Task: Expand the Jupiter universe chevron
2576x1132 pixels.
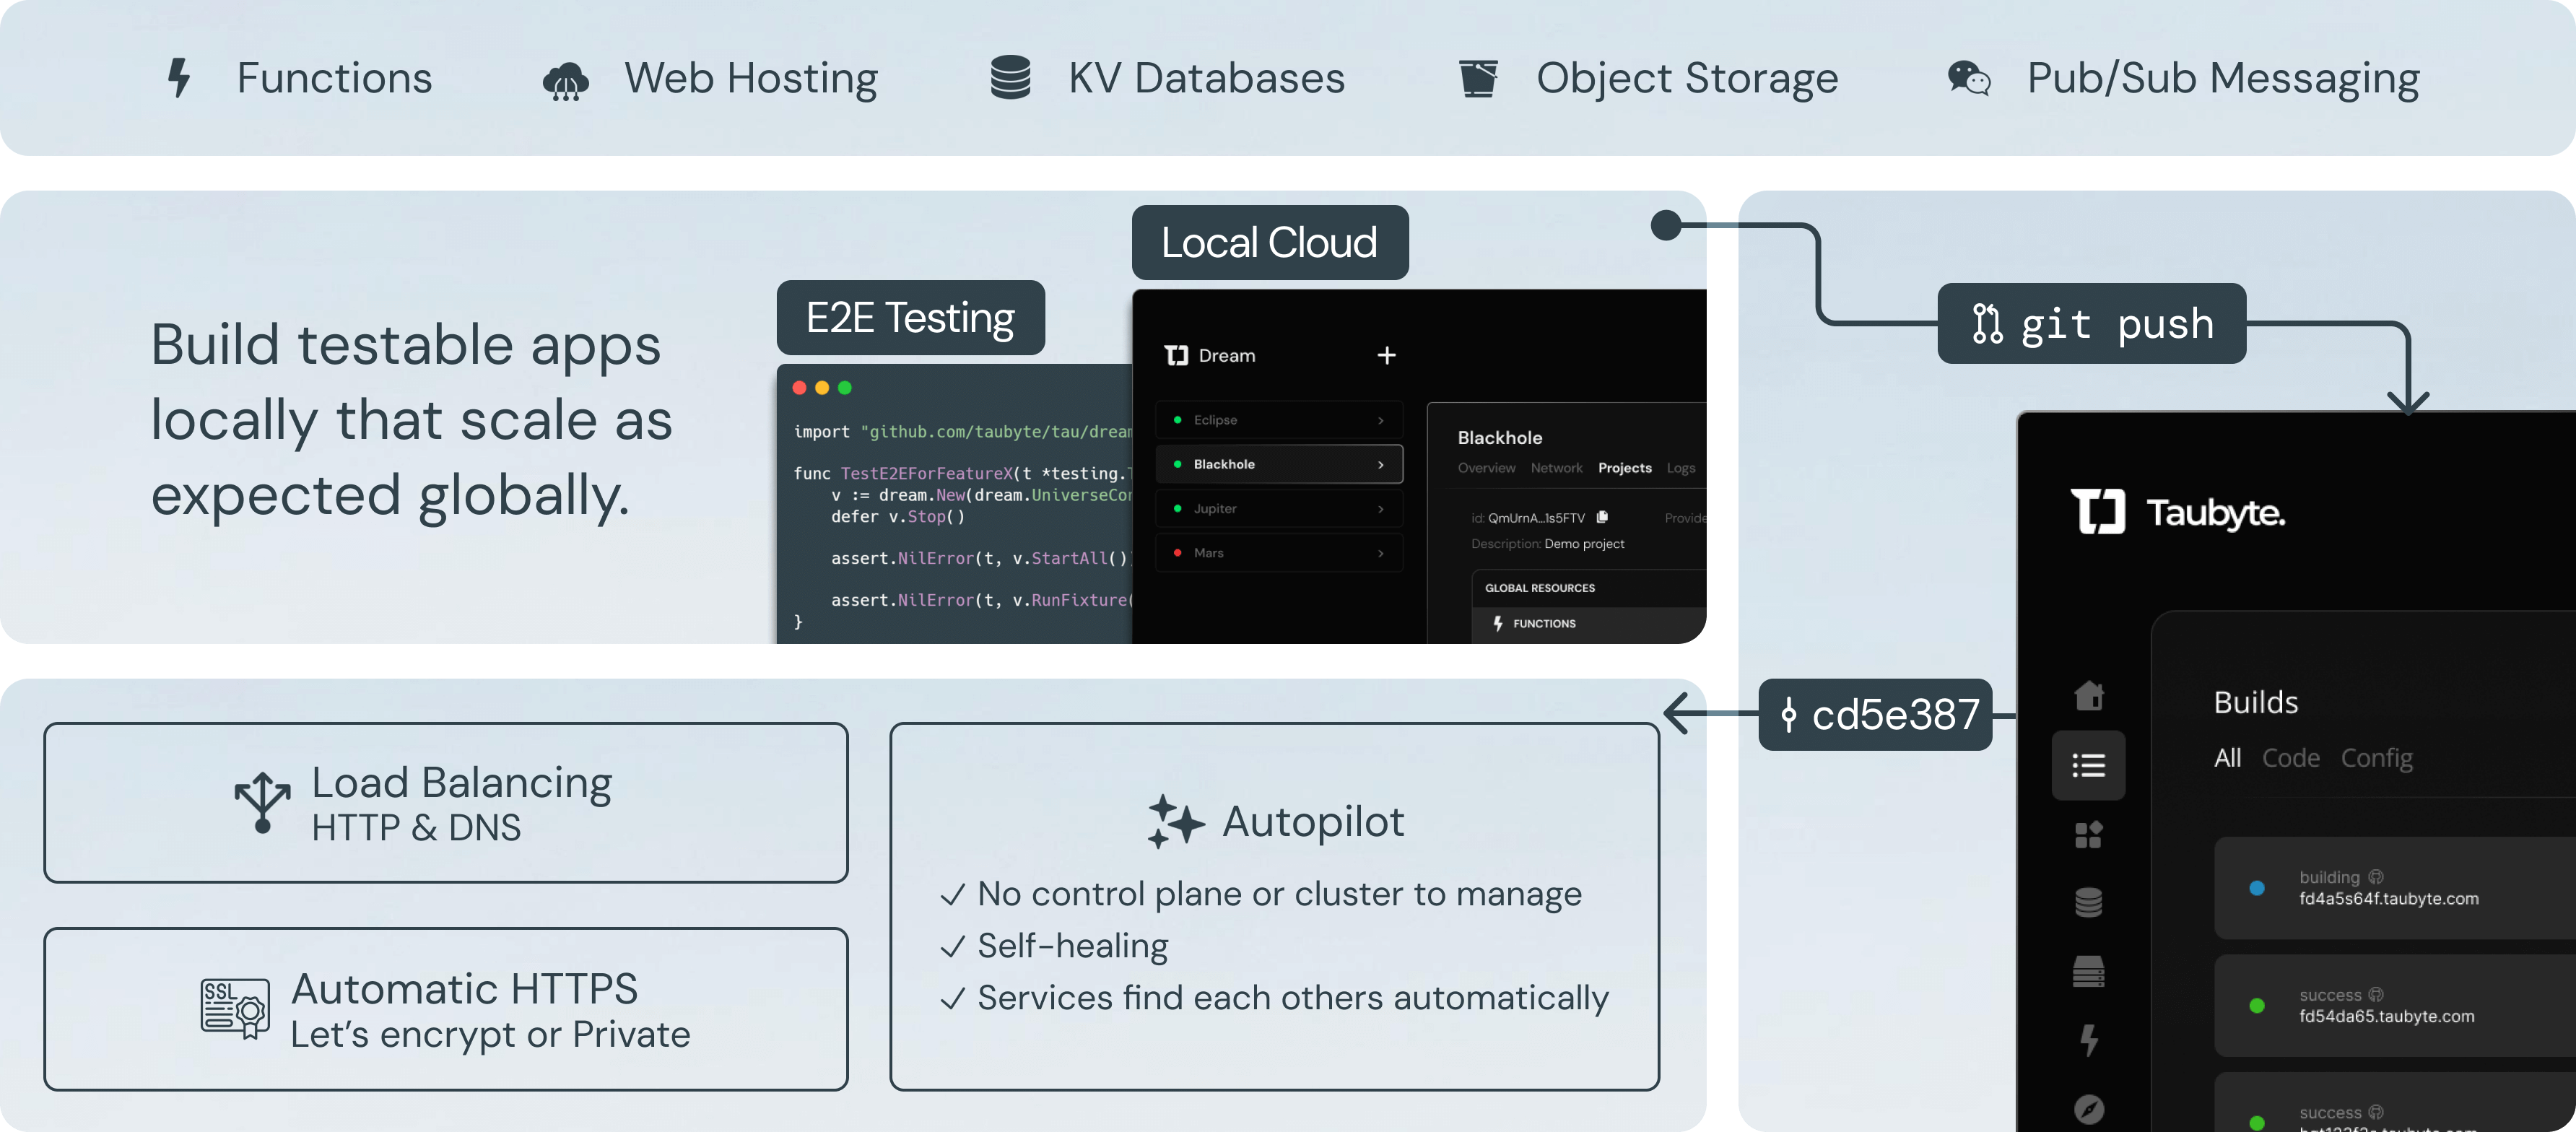Action: (1381, 509)
